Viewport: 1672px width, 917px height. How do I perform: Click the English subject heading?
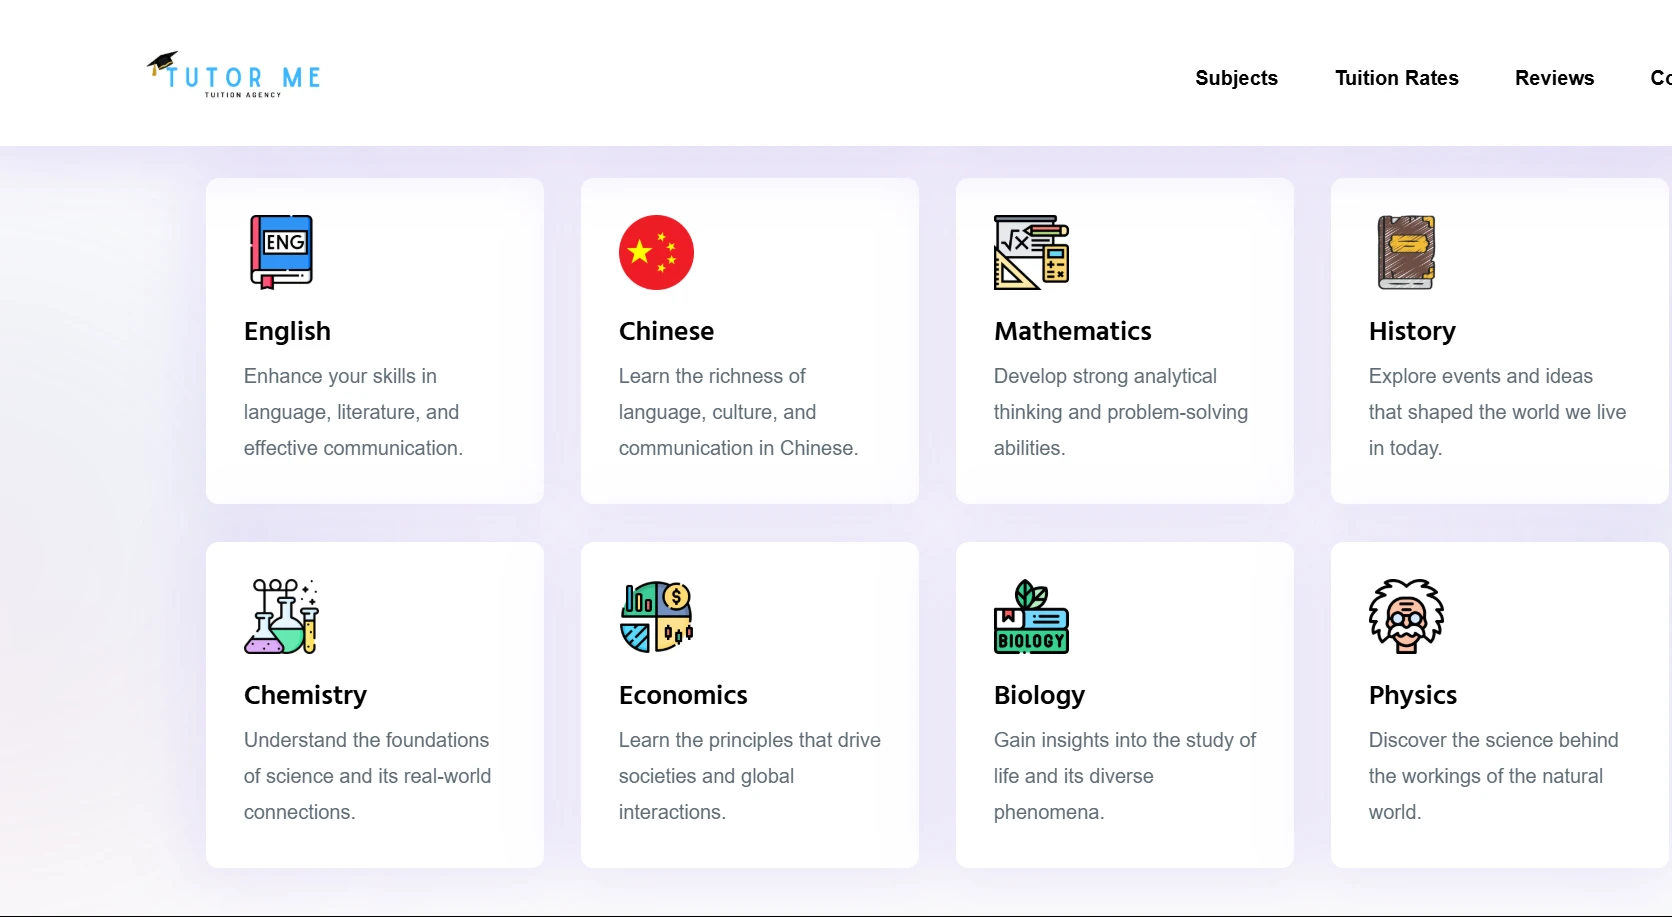287,331
